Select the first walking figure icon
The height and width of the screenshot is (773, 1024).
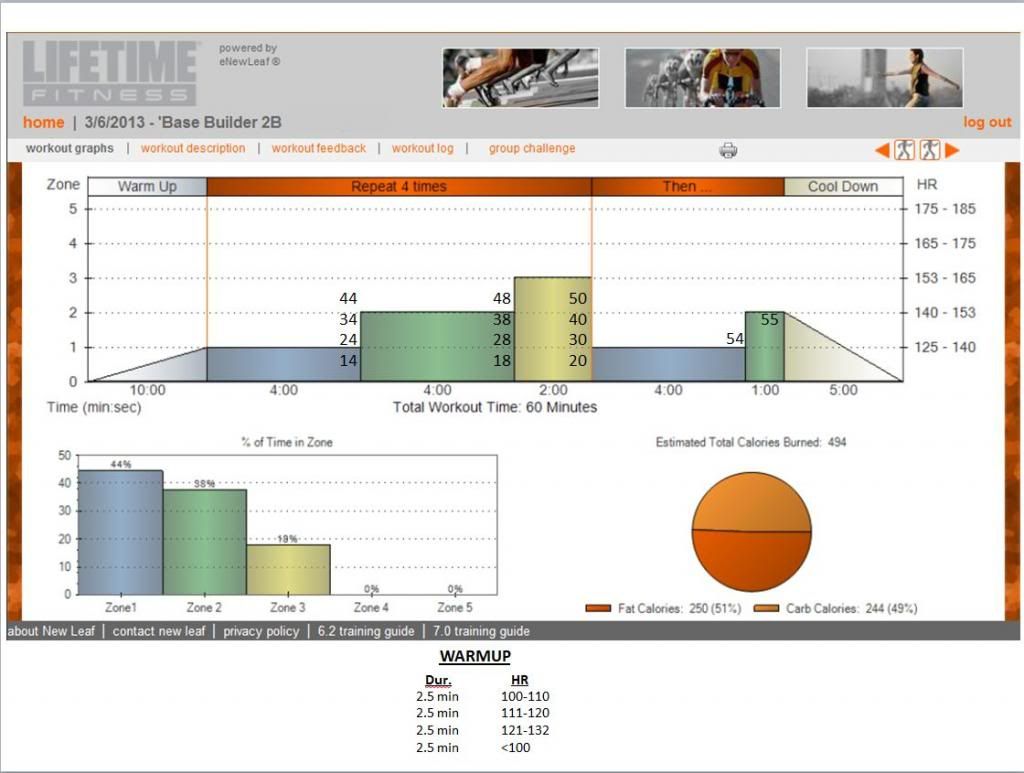coord(904,150)
